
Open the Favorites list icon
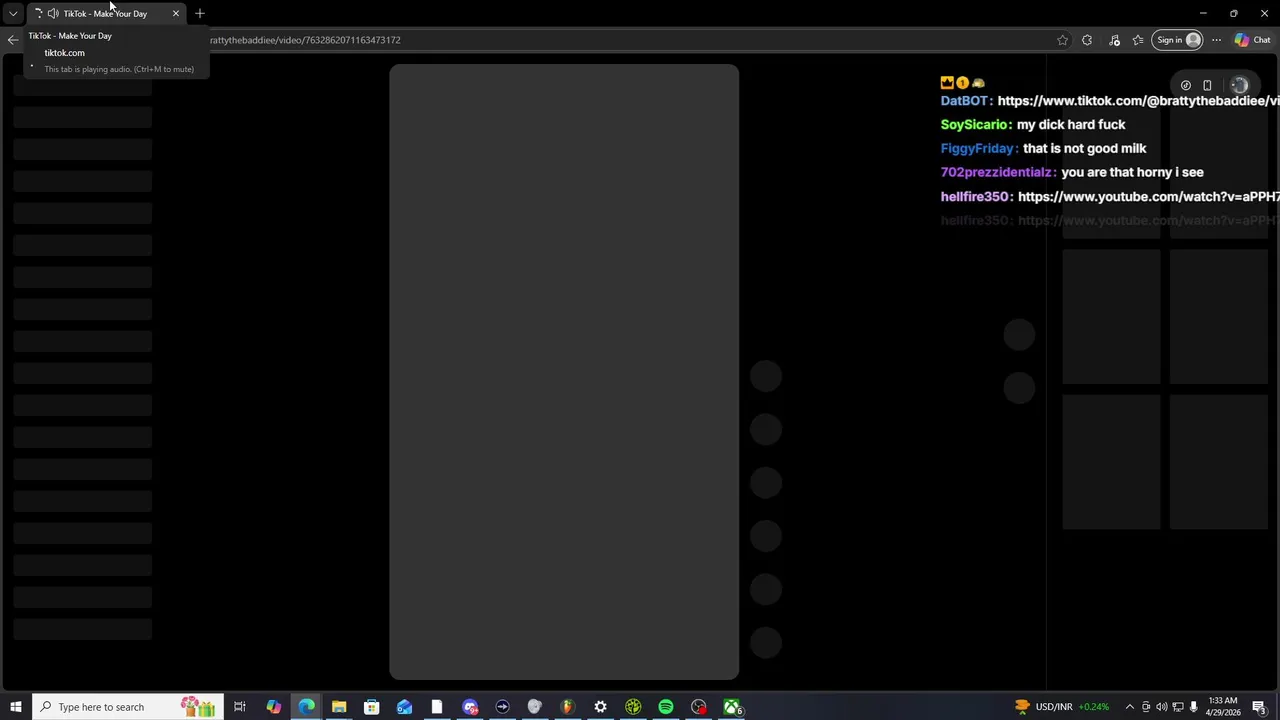click(x=1138, y=40)
